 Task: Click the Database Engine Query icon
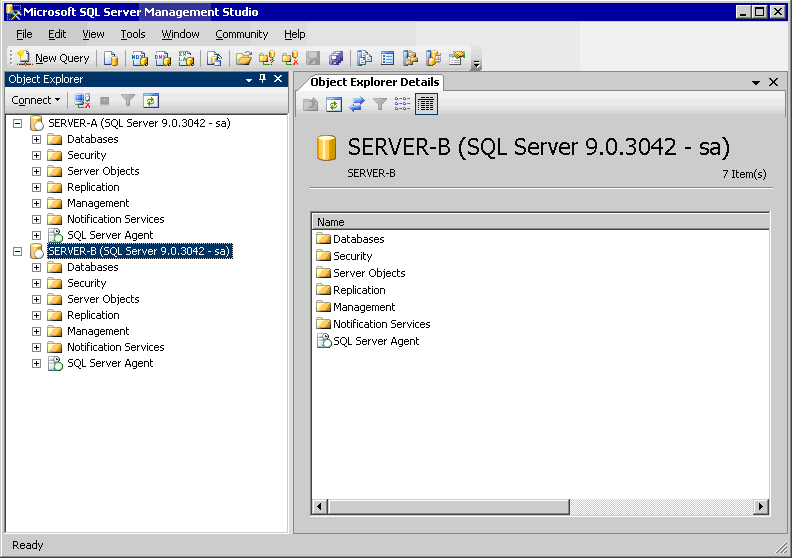(x=111, y=58)
